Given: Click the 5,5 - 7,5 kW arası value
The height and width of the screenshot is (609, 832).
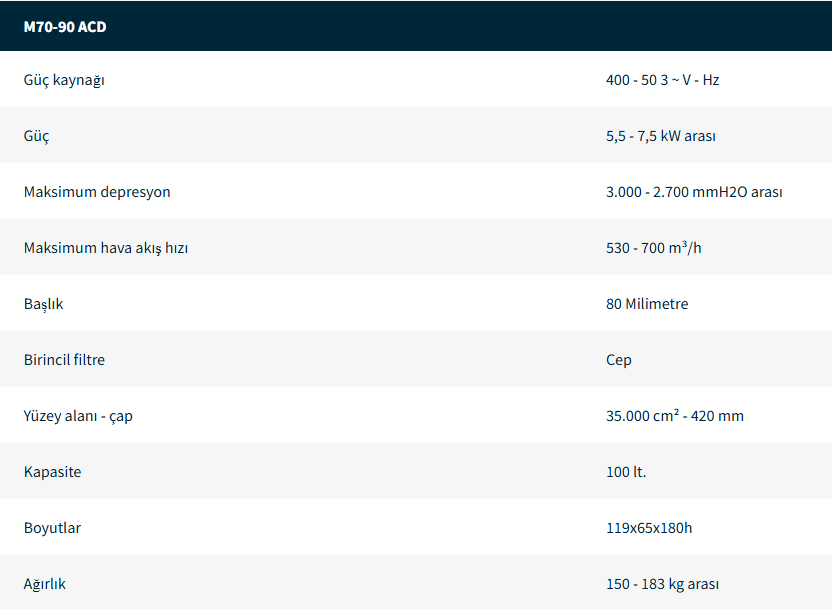Looking at the screenshot, I should pos(660,136).
